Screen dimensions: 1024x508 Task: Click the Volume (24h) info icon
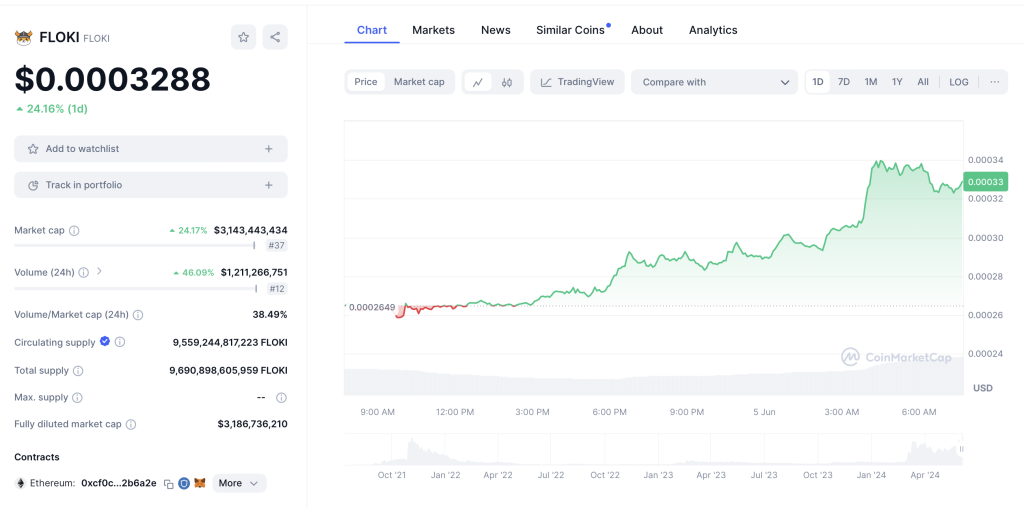(84, 272)
